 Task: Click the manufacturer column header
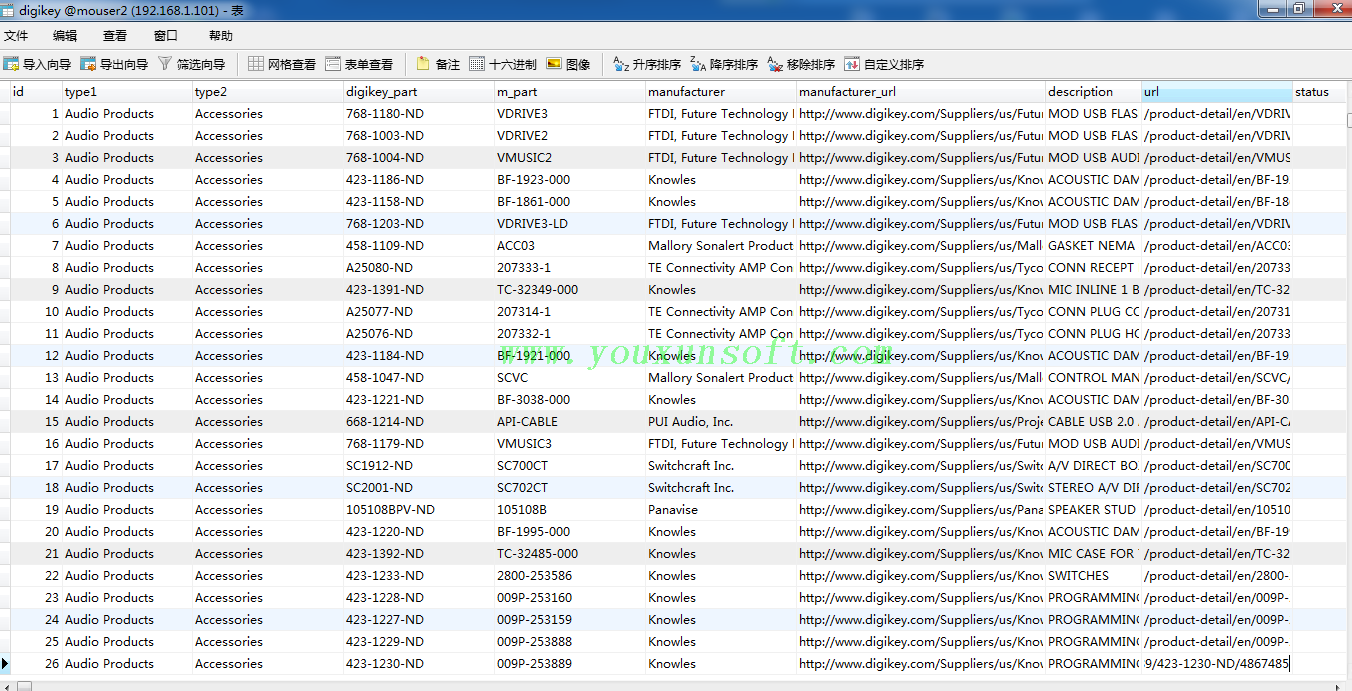point(721,91)
